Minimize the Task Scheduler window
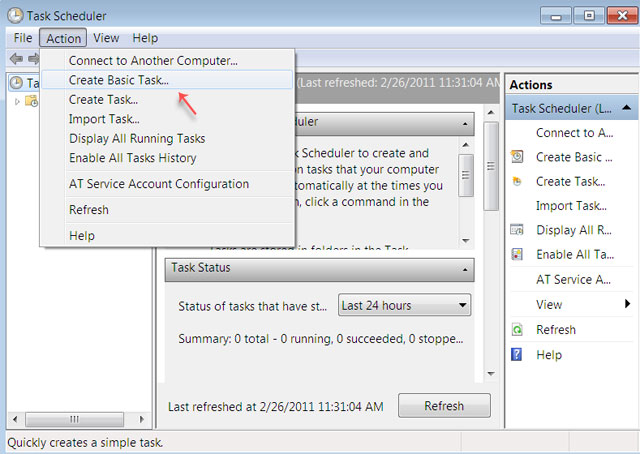The image size is (640, 454). pos(556,16)
